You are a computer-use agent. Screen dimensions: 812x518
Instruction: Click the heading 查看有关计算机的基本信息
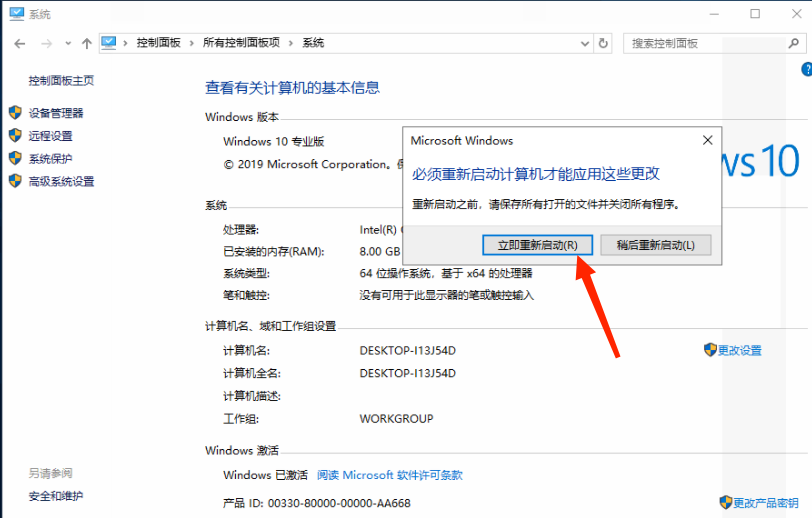click(x=292, y=88)
